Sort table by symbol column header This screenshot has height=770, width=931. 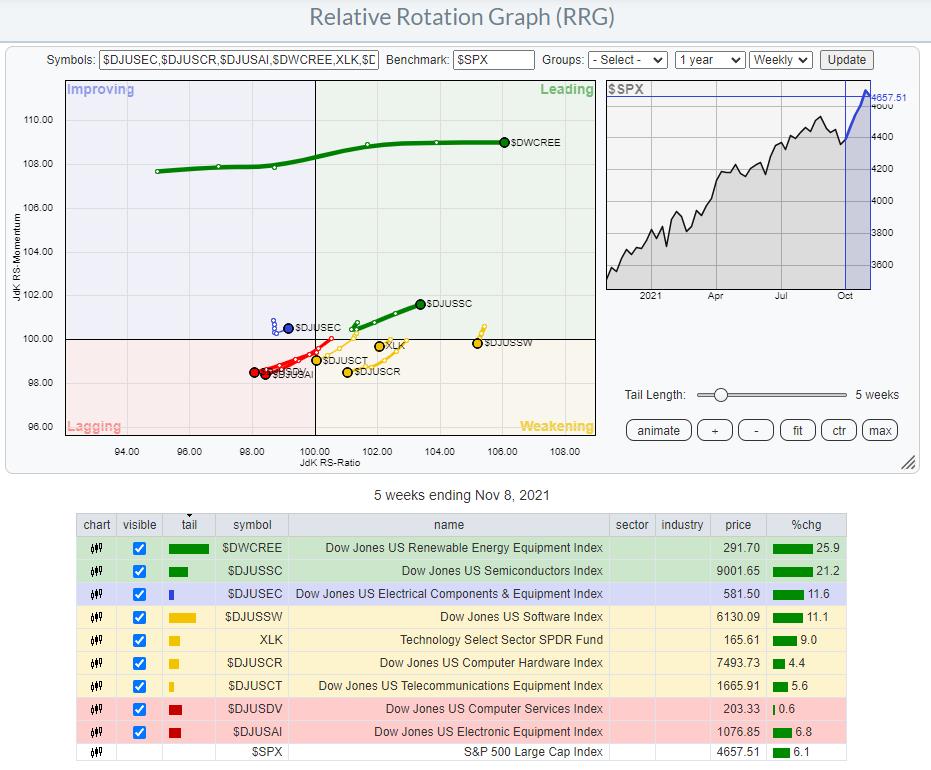tap(251, 525)
